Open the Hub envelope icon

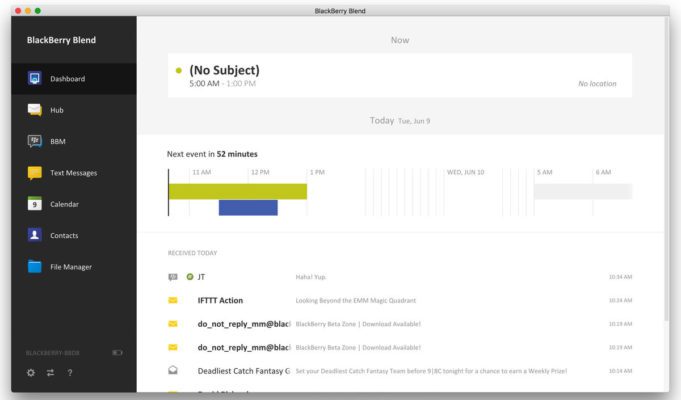(x=34, y=110)
